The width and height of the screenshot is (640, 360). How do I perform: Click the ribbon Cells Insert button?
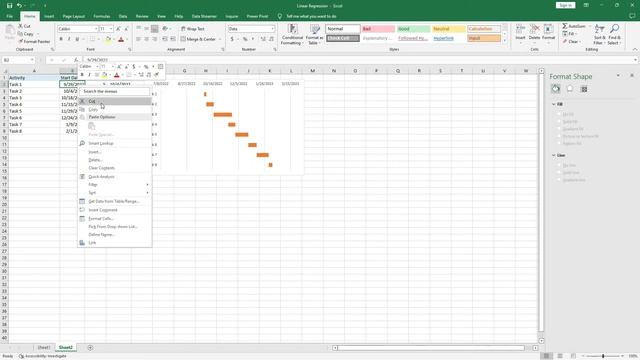click(520, 33)
